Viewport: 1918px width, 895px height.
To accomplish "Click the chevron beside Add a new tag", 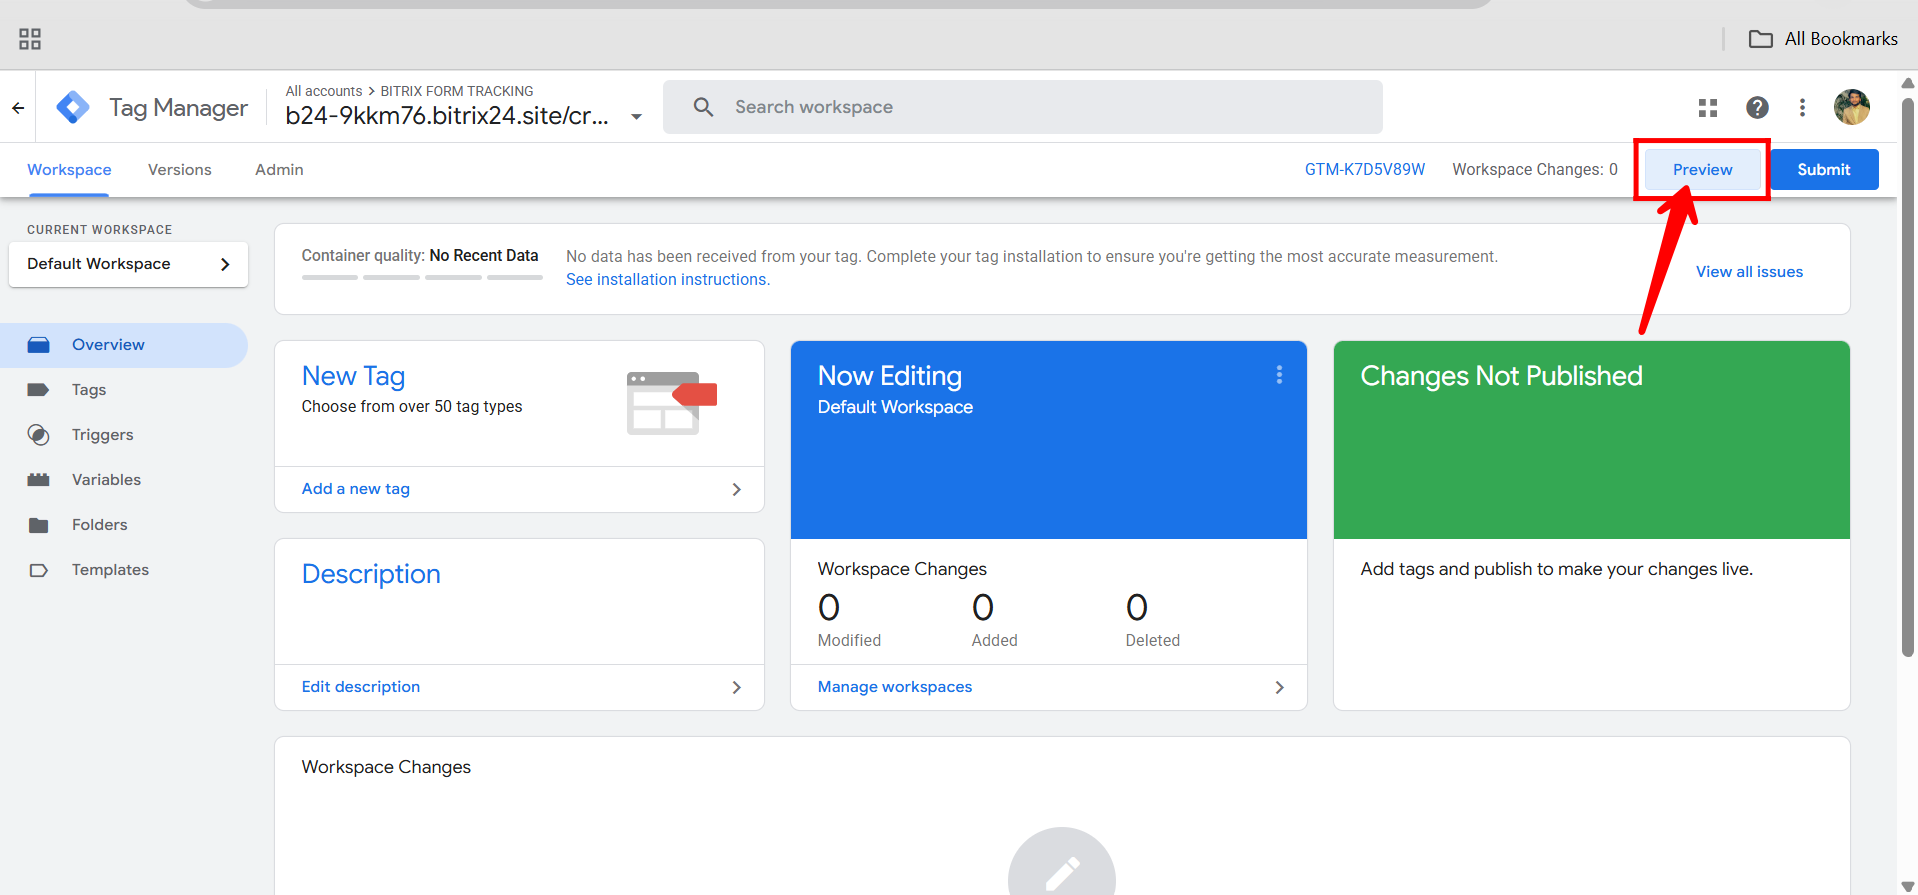I will (x=737, y=489).
